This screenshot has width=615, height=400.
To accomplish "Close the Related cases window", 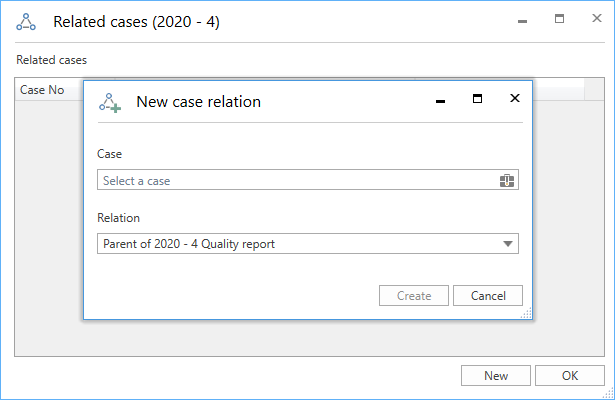I will (x=596, y=19).
